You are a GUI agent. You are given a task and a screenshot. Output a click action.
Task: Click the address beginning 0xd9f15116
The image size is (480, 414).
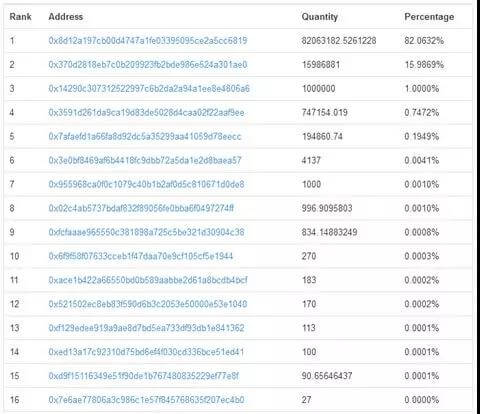(x=144, y=376)
